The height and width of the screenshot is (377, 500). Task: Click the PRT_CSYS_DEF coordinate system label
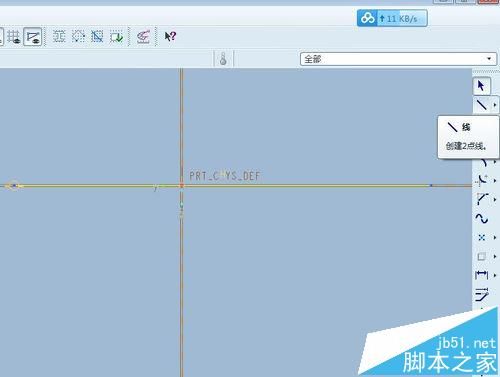click(x=224, y=176)
